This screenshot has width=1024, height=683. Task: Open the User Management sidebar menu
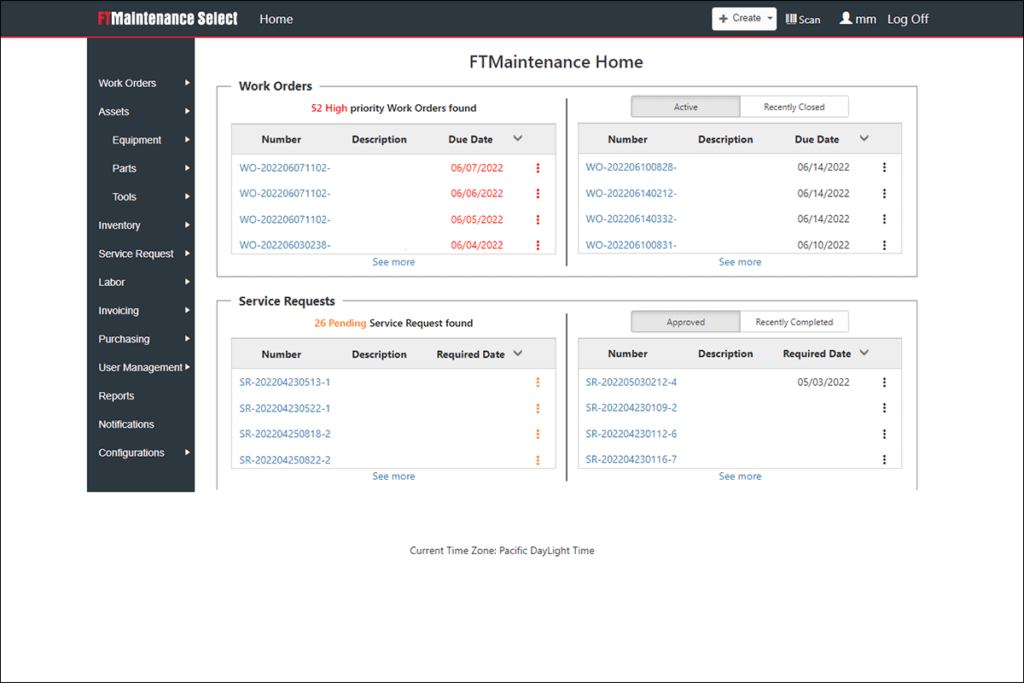141,367
